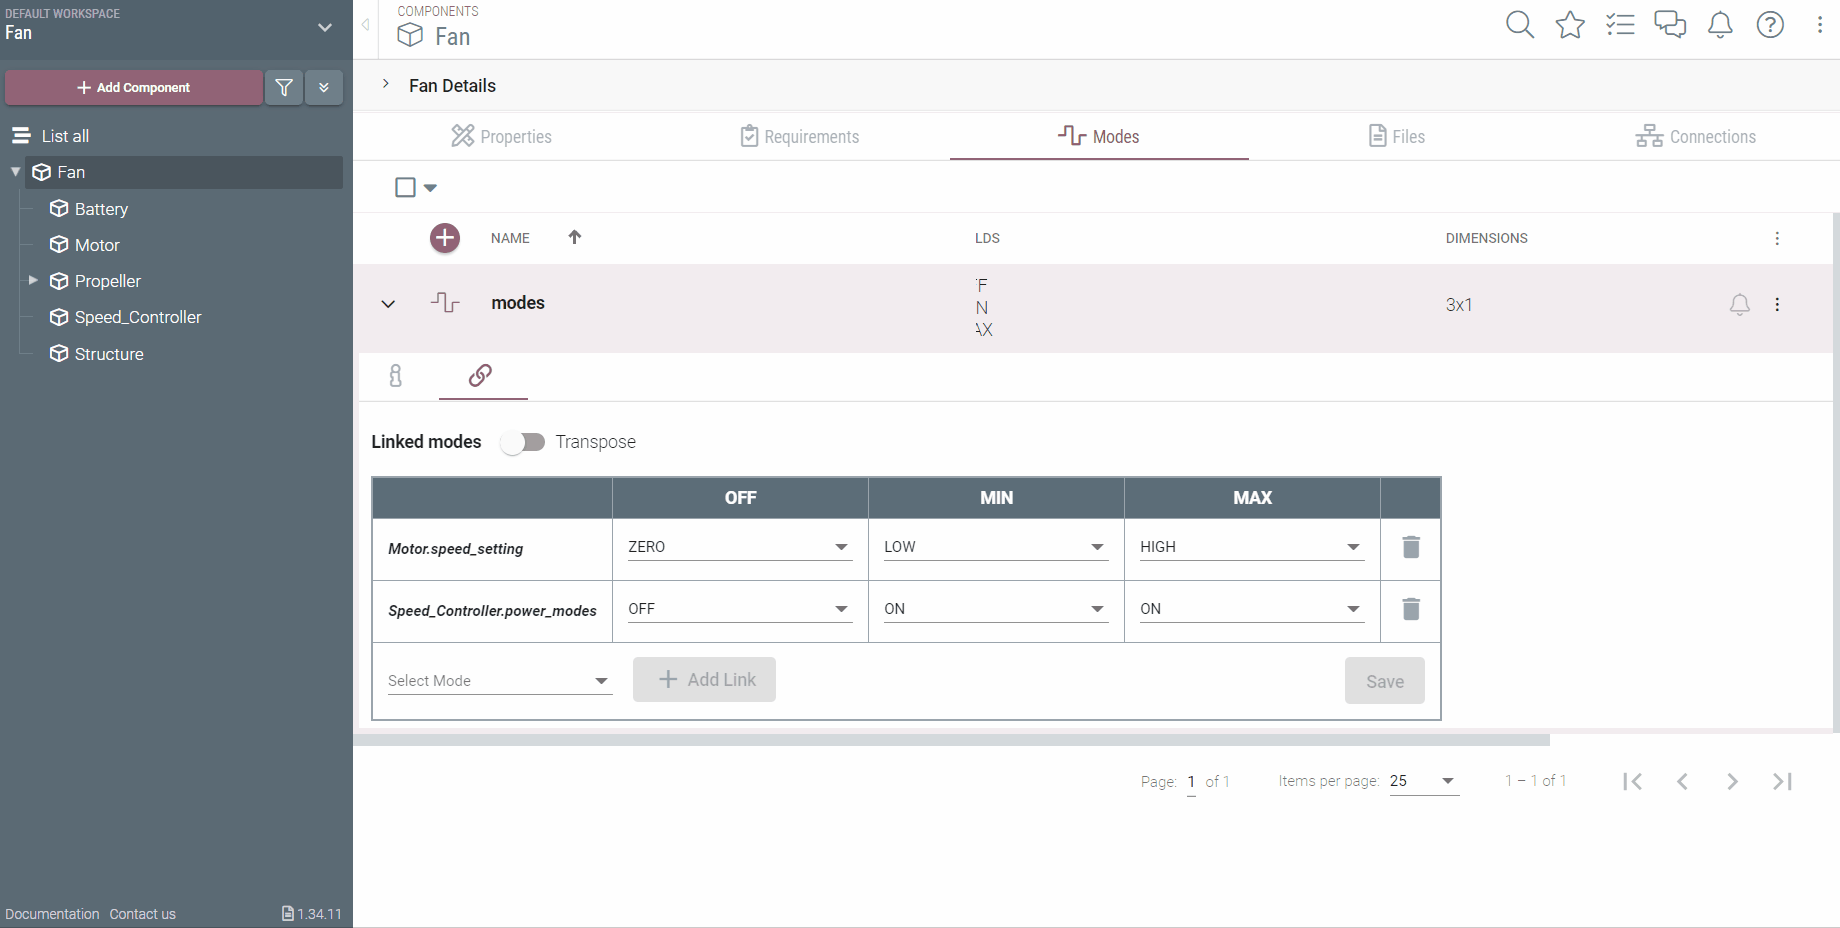
Task: Click the horizontal scrollbar under the table
Action: tap(951, 741)
